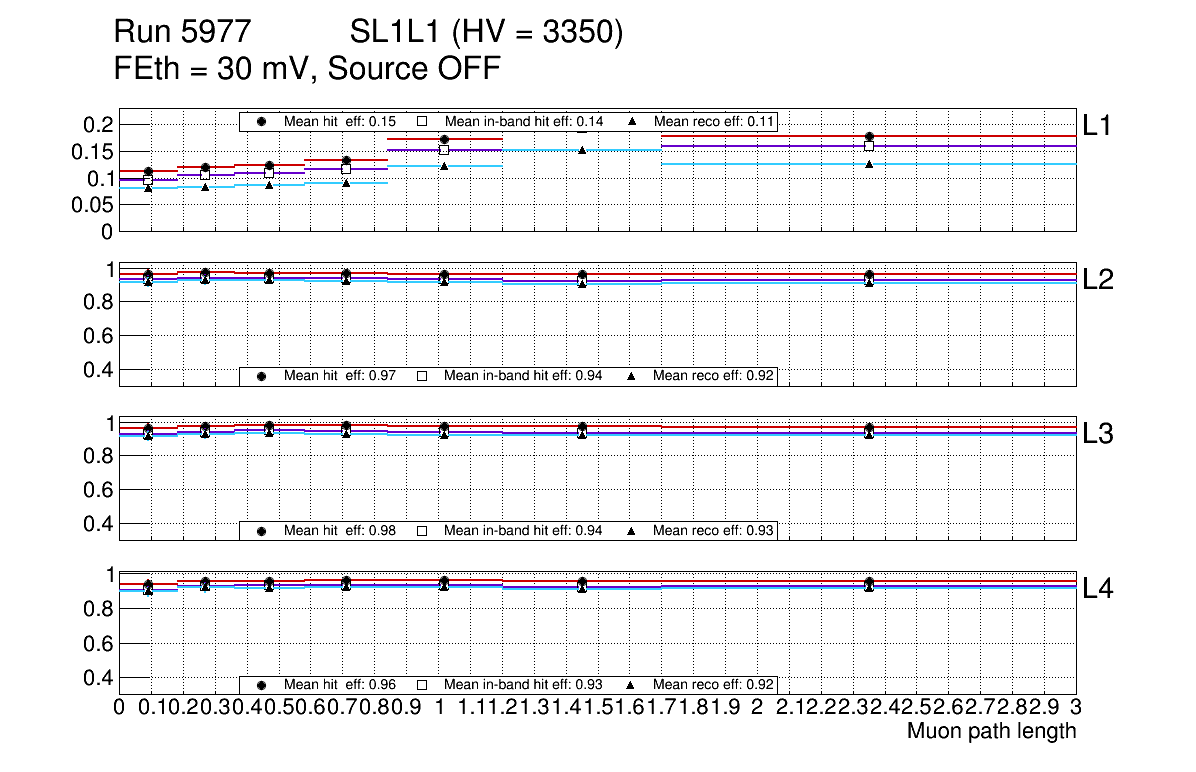The height and width of the screenshot is (772, 1196).
Task: Click the L3 panel label
Action: pyautogui.click(x=1097, y=434)
